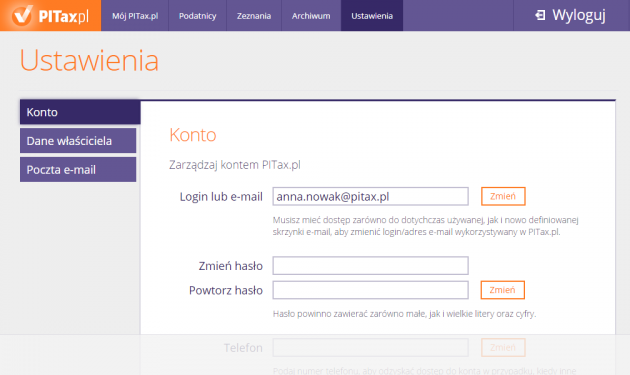Select the Ustawienia navigation tab
The width and height of the screenshot is (630, 375).
[372, 16]
